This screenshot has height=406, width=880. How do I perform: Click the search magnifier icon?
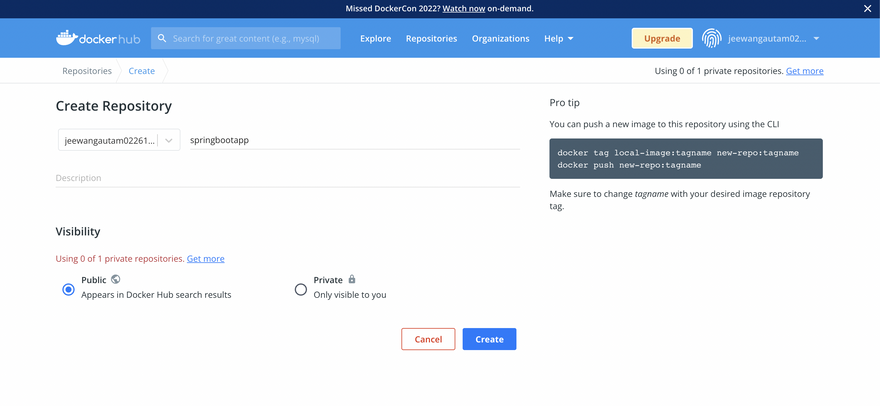coord(162,38)
